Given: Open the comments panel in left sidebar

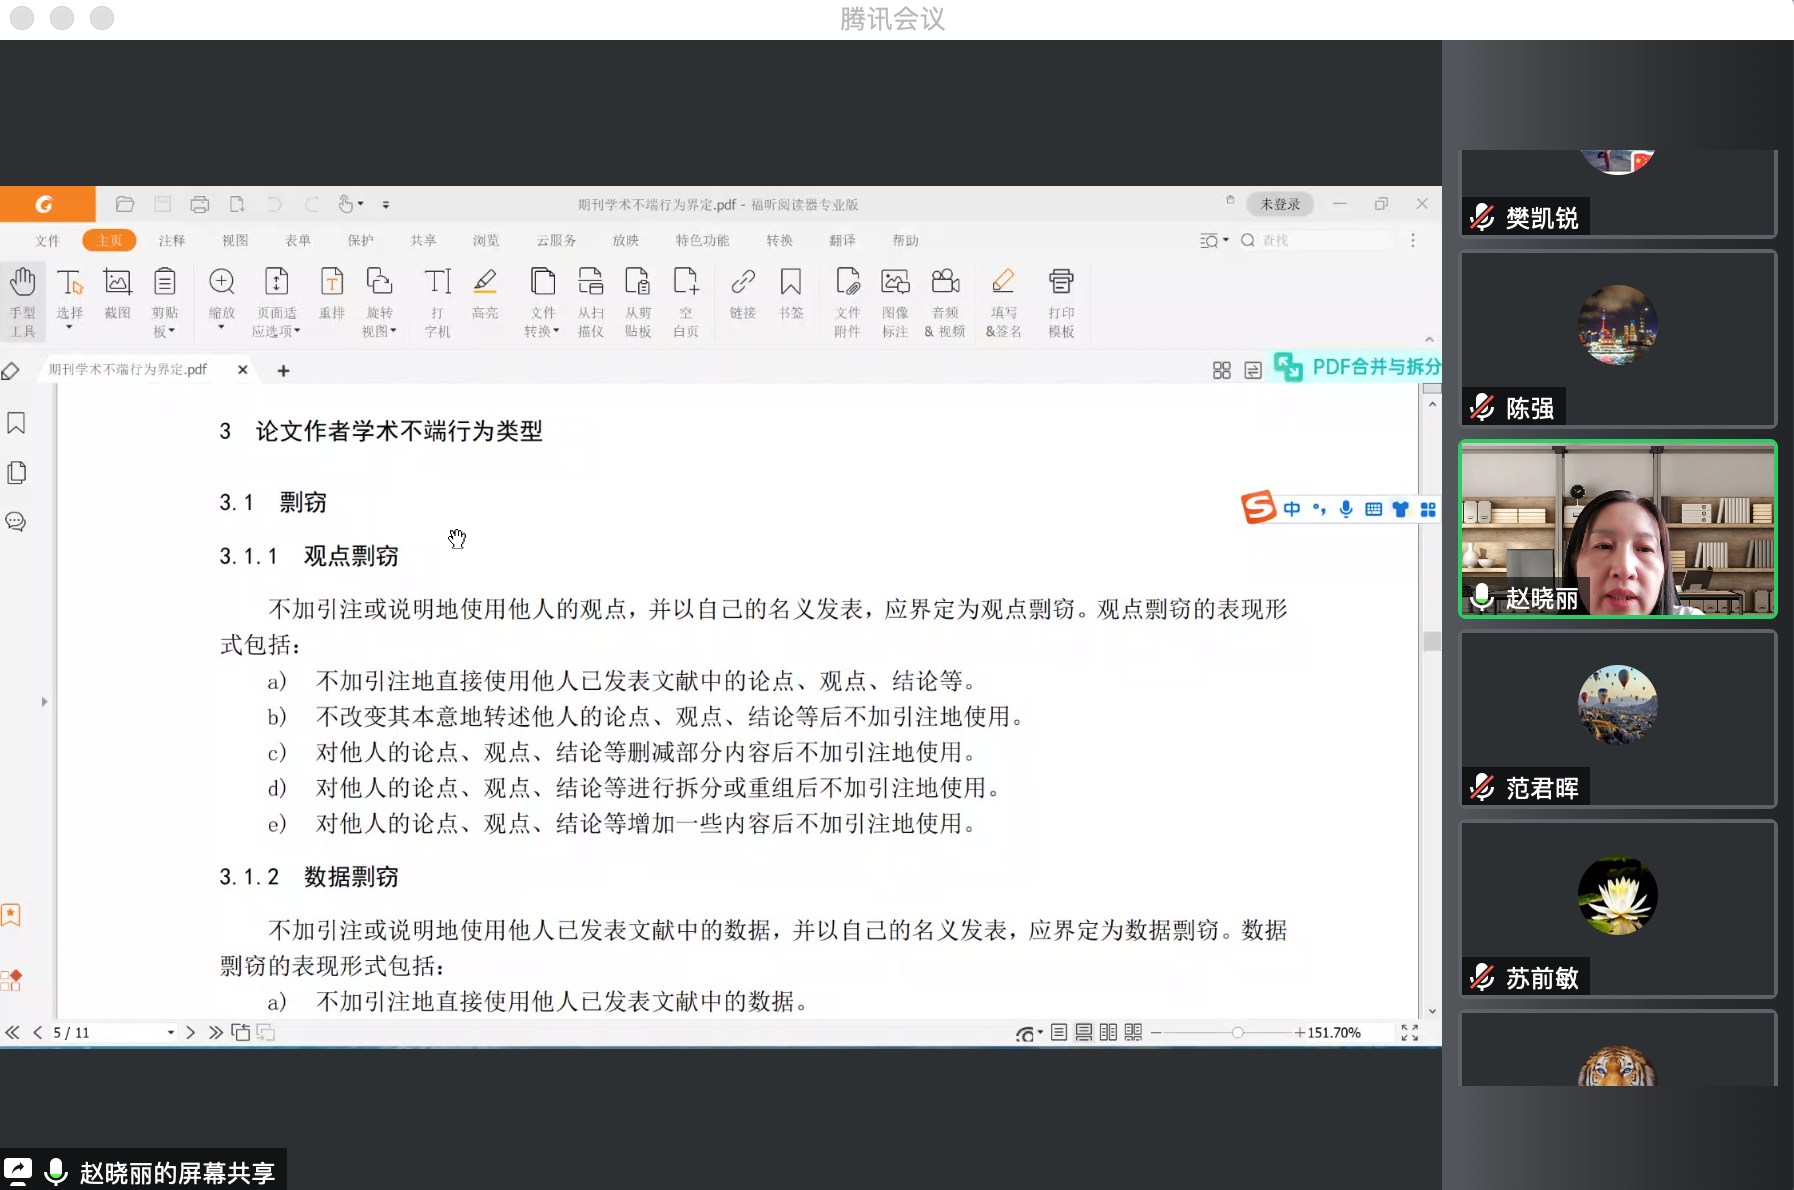Looking at the screenshot, I should pyautogui.click(x=16, y=521).
